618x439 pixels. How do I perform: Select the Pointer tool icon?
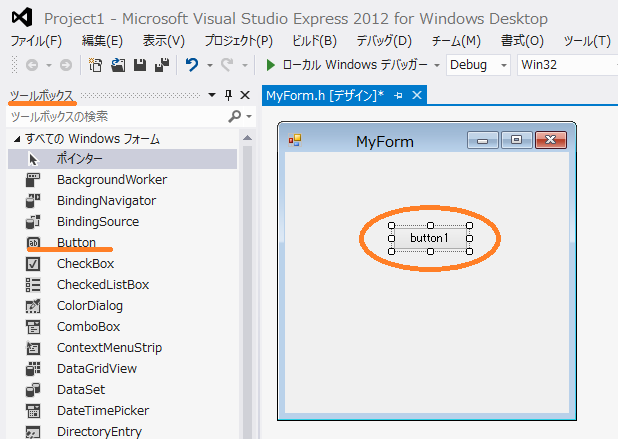[34, 159]
